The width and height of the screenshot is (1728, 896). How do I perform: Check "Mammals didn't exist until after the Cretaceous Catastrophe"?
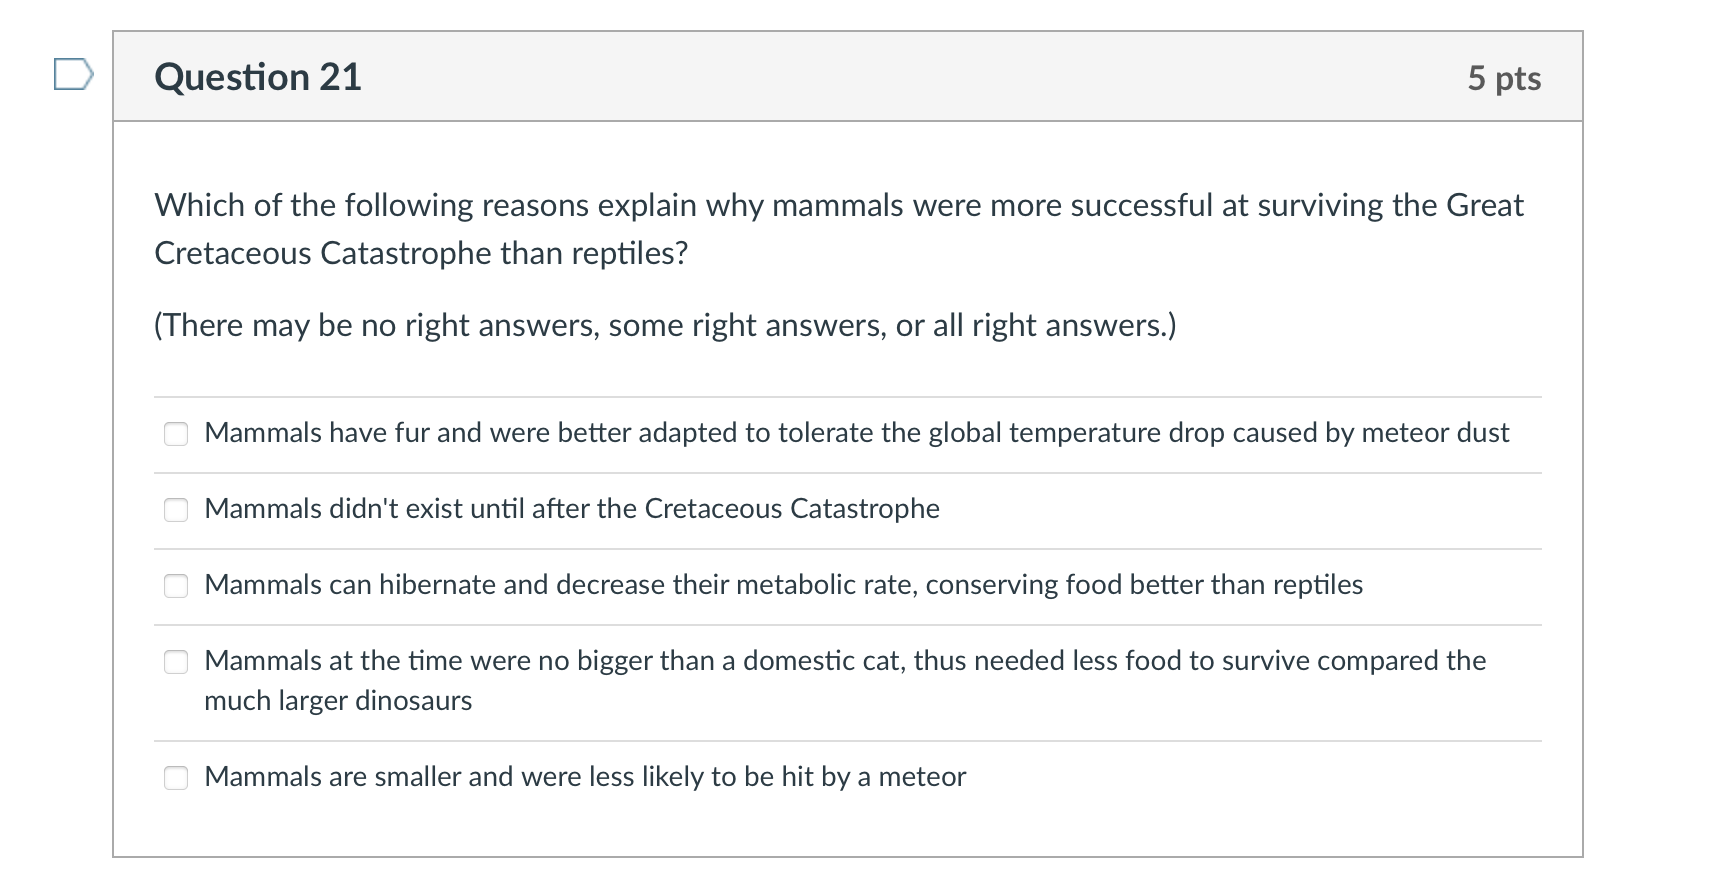tap(176, 510)
